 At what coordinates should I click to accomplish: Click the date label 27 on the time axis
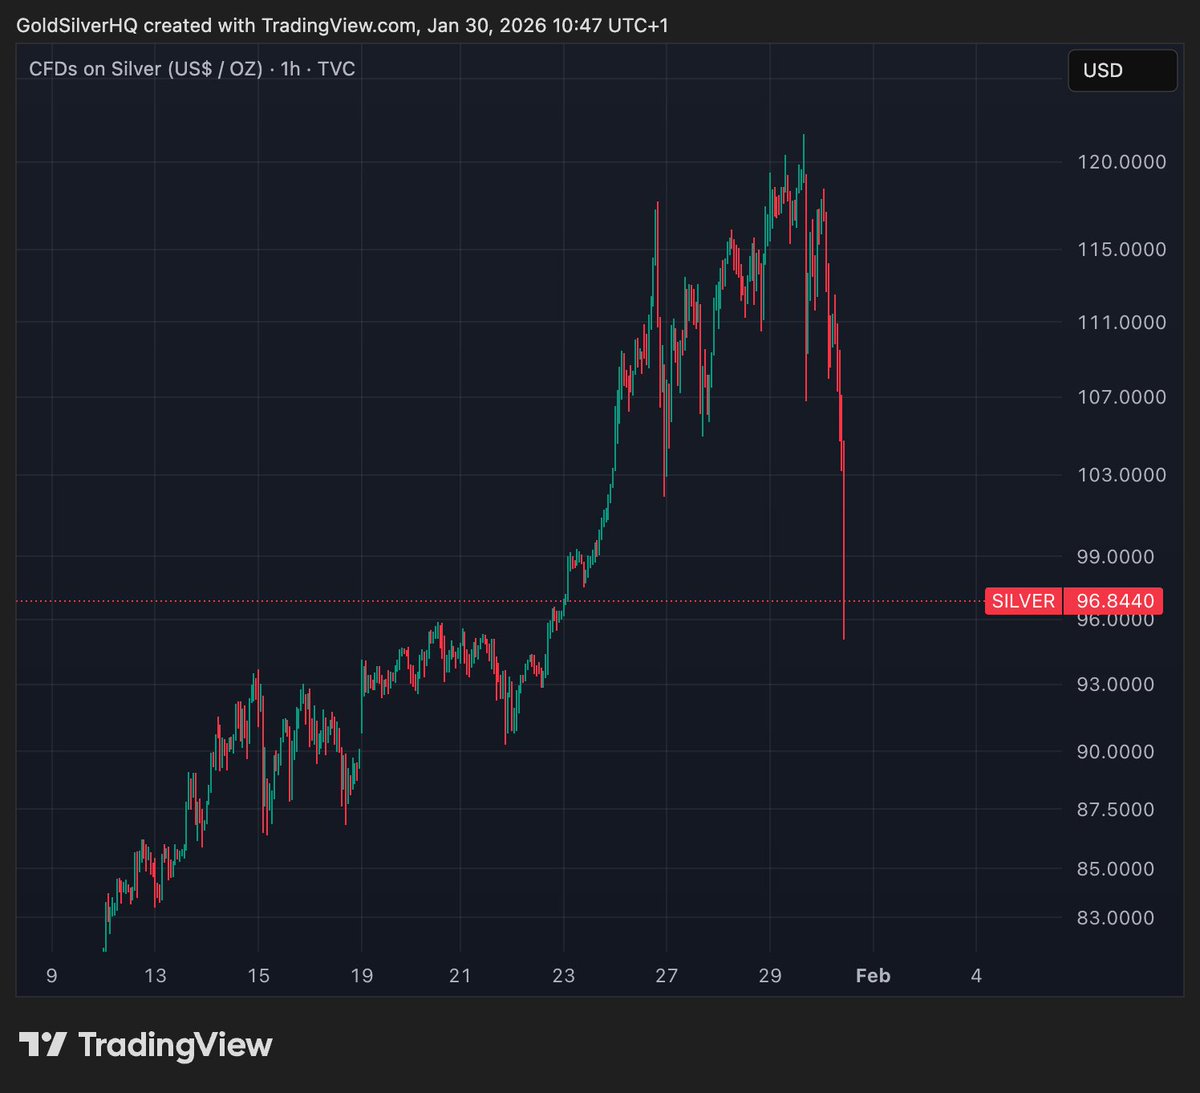[666, 976]
